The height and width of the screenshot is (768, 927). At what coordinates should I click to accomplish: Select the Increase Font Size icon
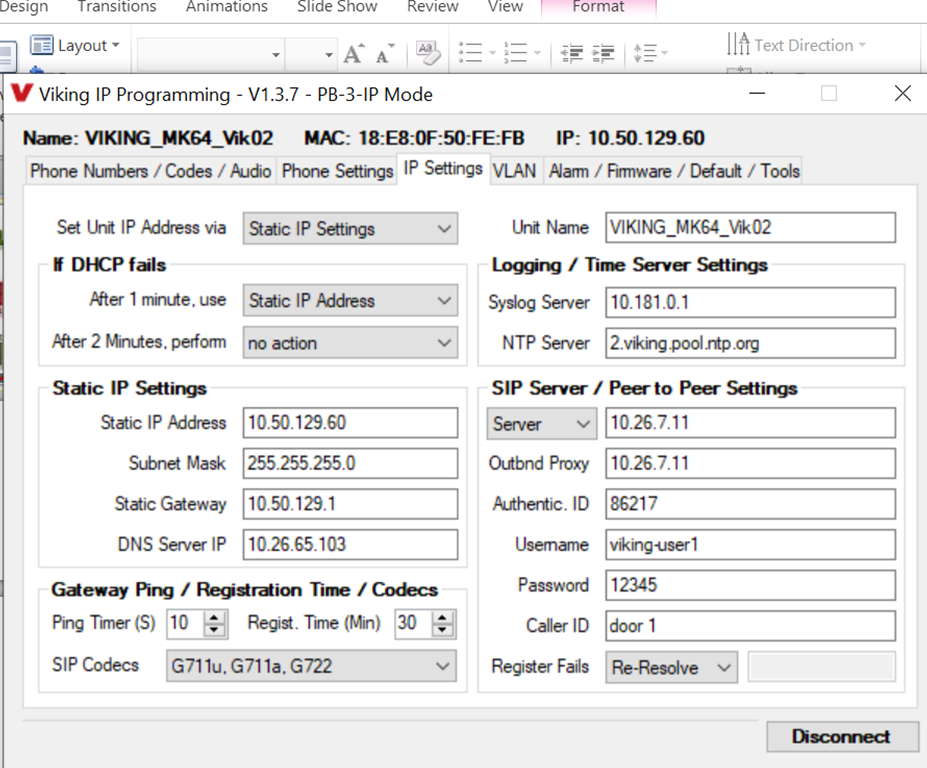(x=352, y=54)
